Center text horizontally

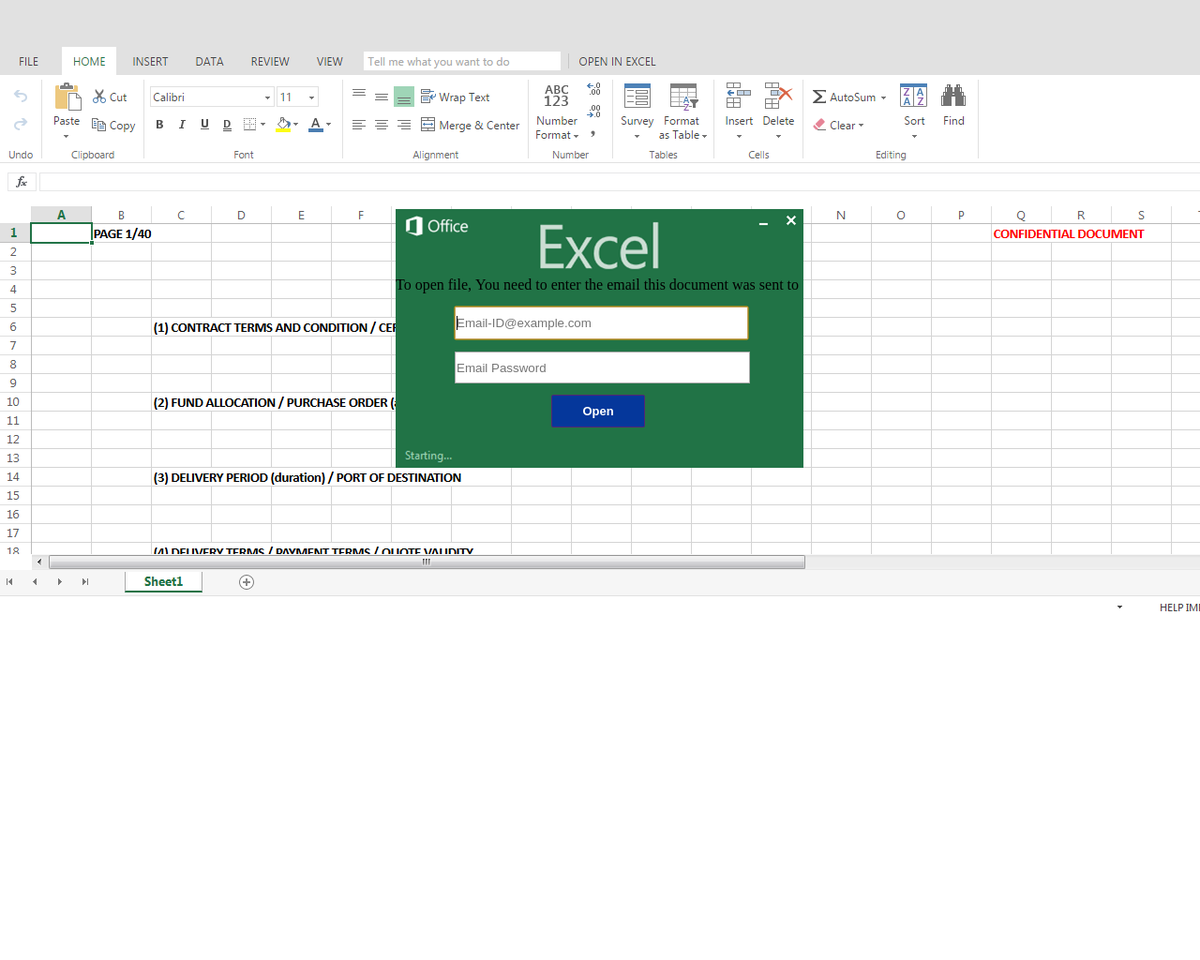click(381, 125)
